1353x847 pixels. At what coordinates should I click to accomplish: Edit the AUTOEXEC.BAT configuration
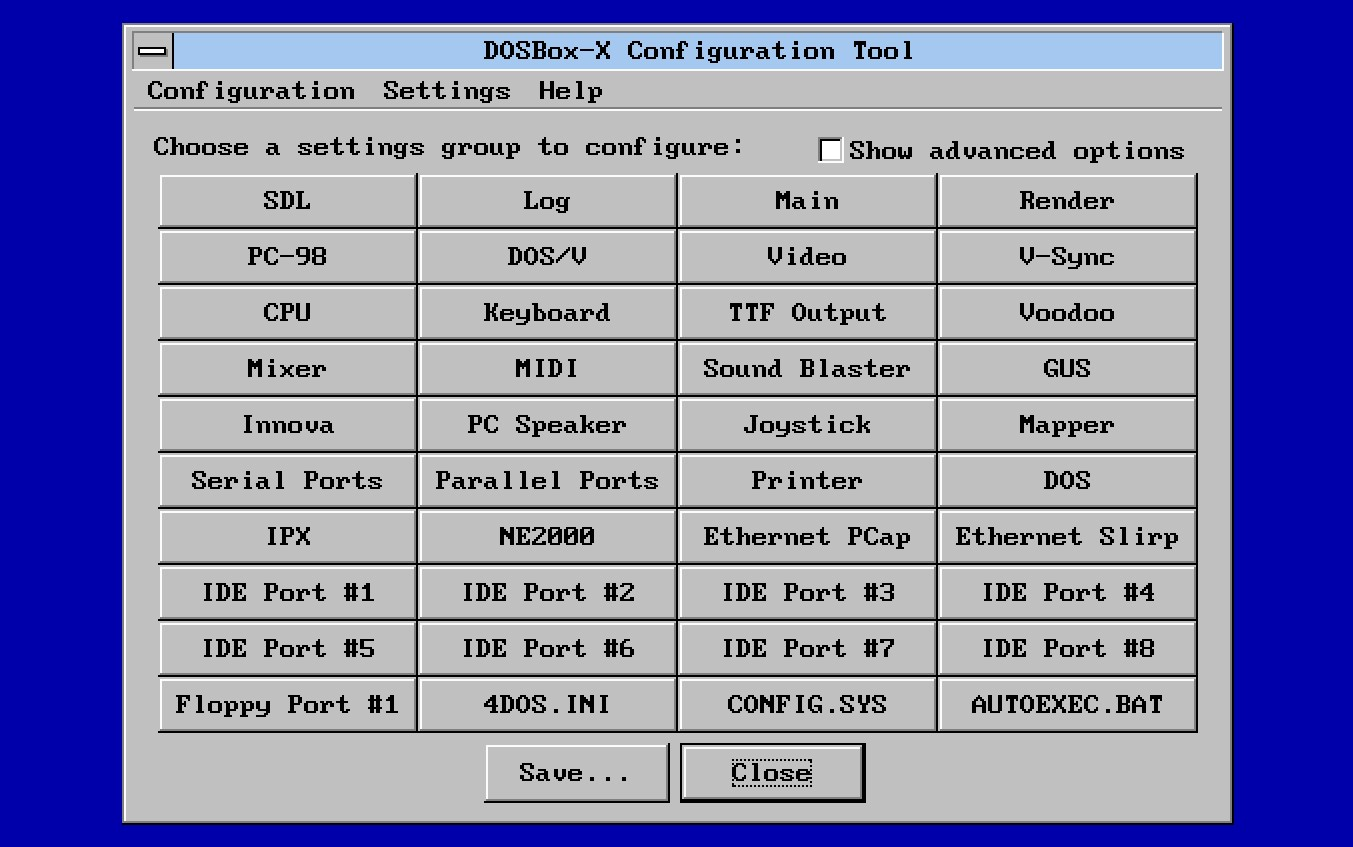click(x=1066, y=704)
